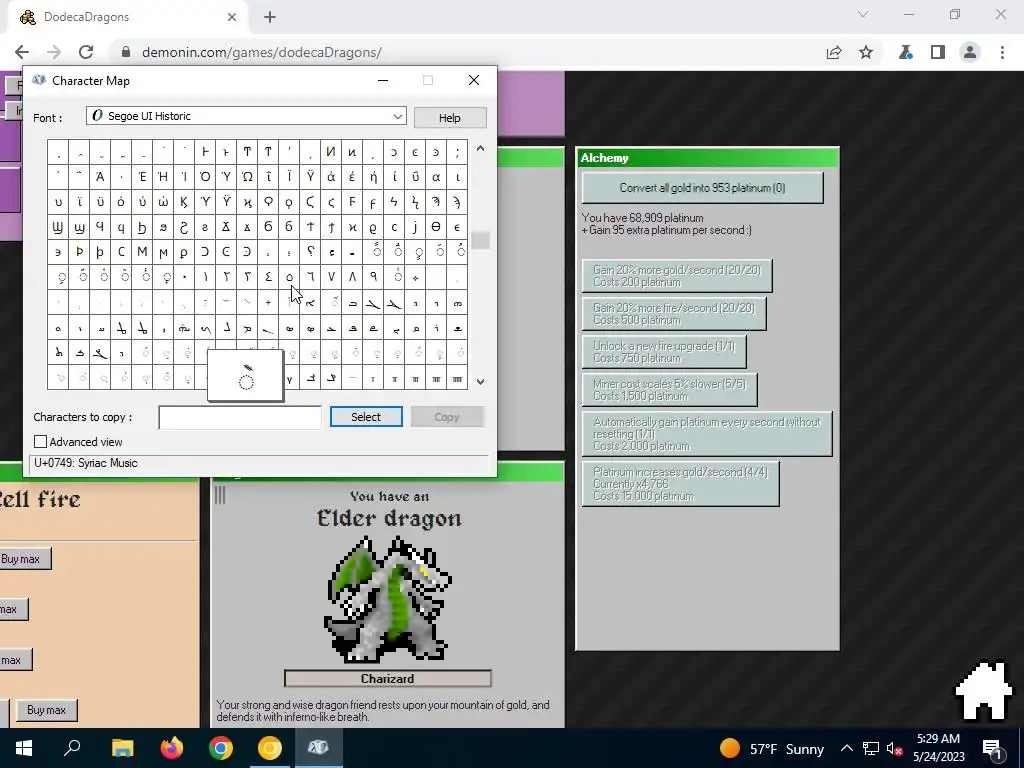Click the Help button in Character Map

449,118
